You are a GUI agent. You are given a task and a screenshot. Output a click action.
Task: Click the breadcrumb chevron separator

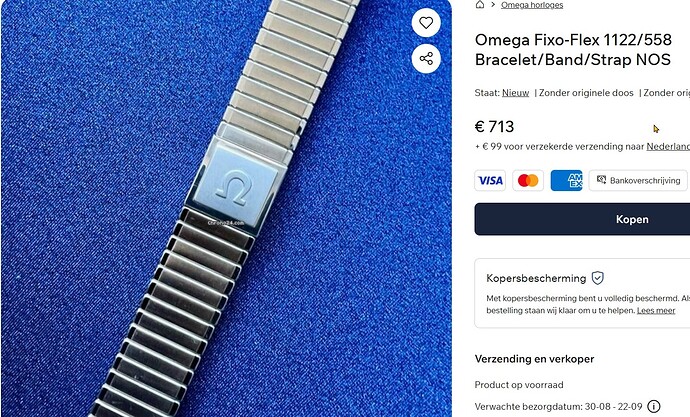[493, 4]
